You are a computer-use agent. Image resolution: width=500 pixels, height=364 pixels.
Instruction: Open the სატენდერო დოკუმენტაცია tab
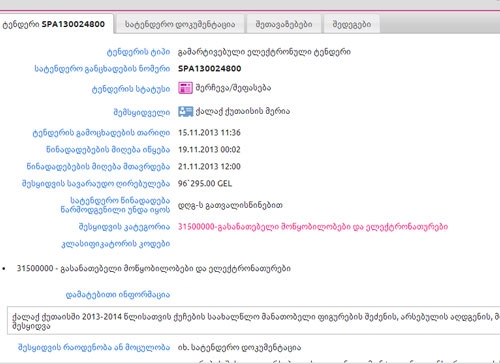click(180, 24)
